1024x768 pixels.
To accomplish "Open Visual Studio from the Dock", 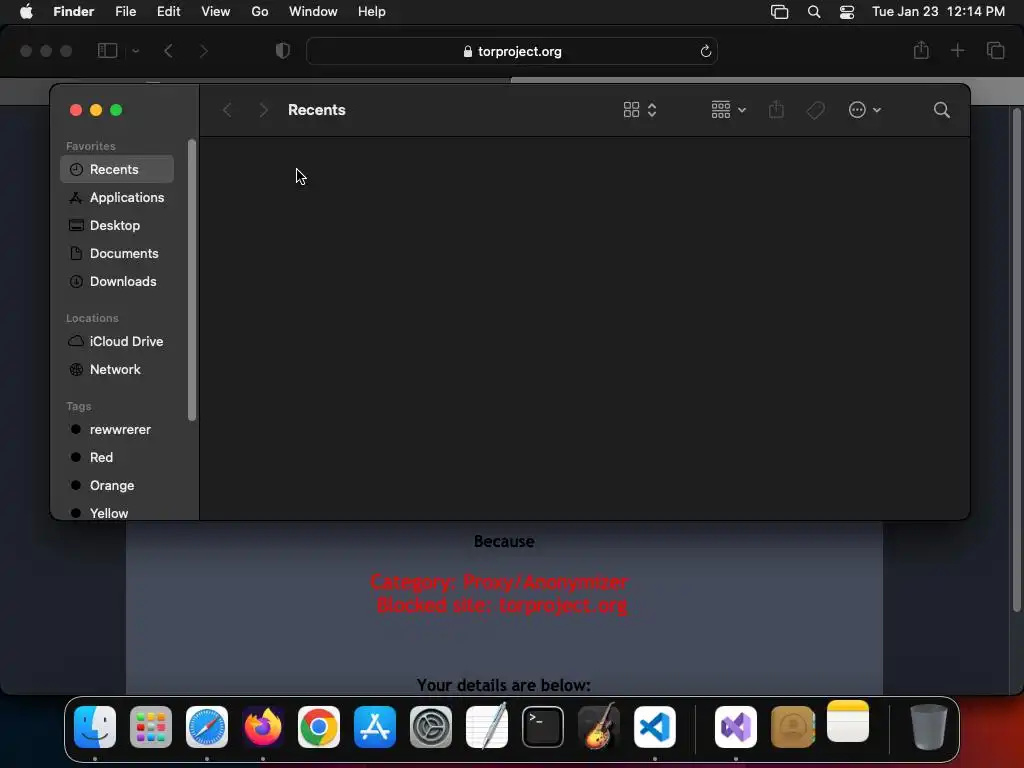I will [736, 727].
